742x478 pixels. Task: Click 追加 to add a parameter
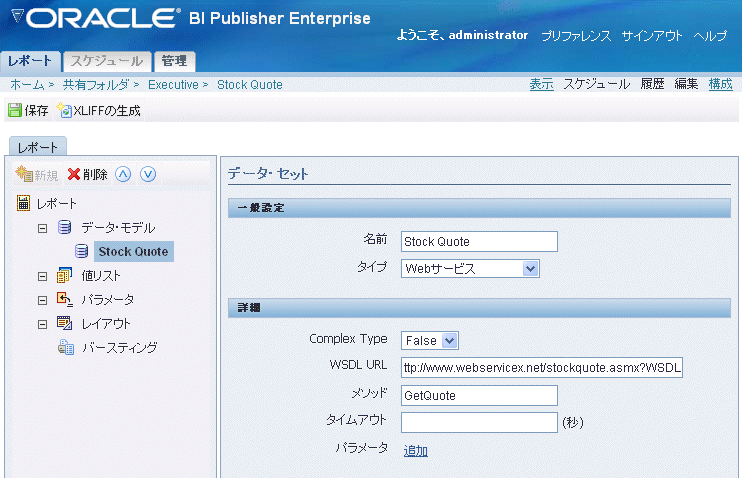(416, 451)
